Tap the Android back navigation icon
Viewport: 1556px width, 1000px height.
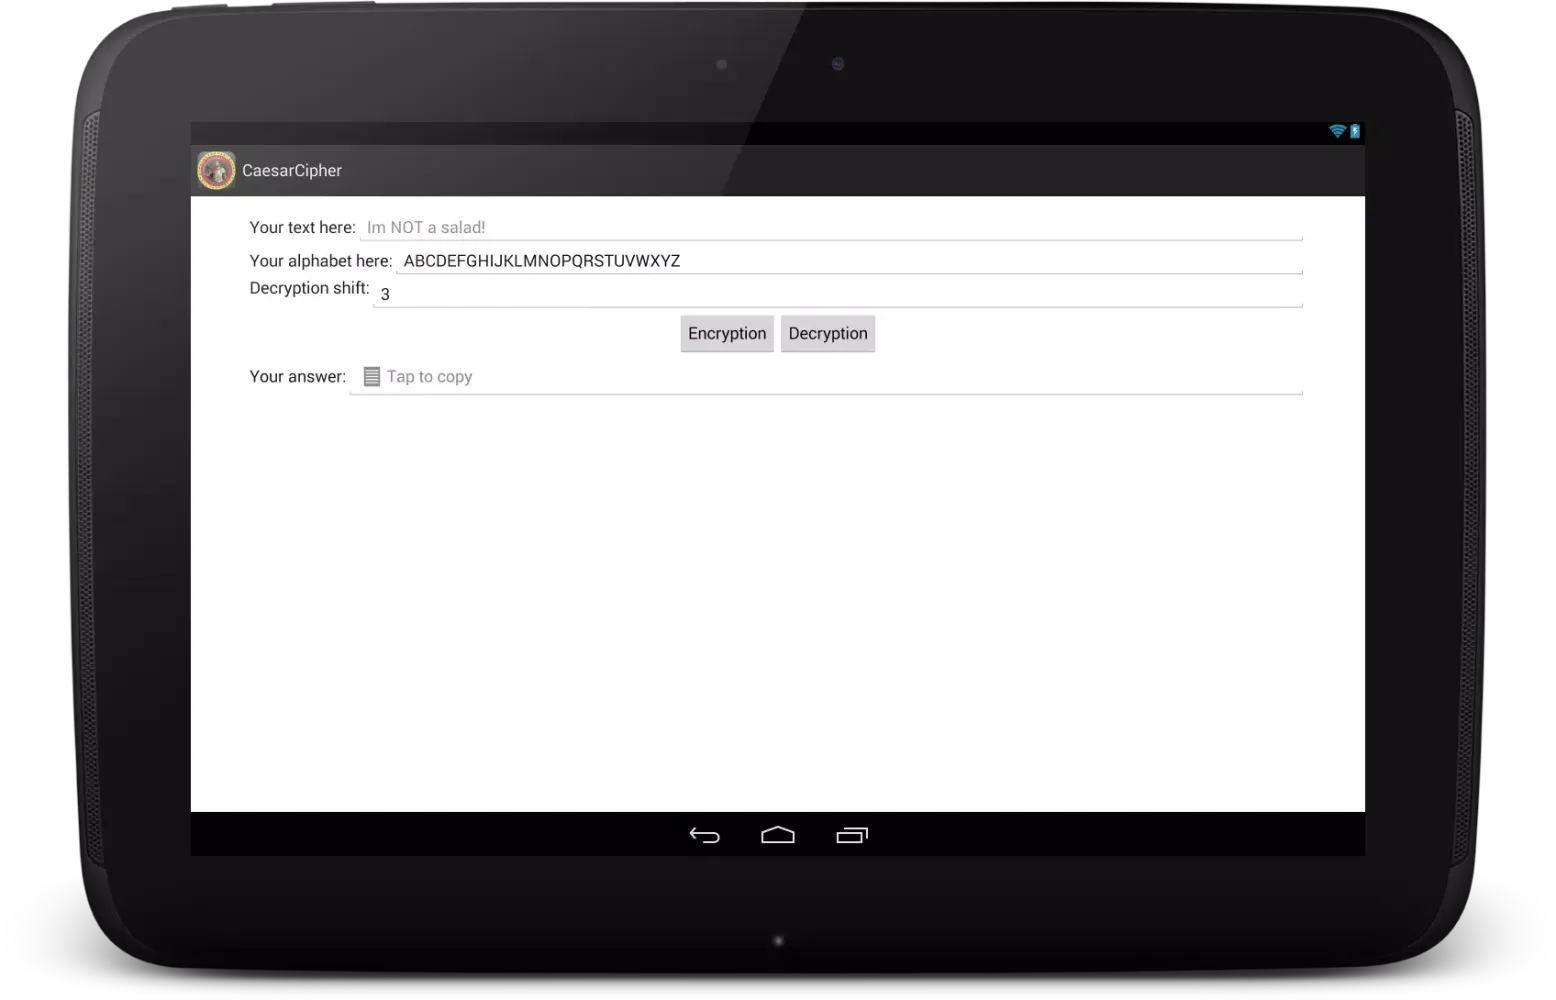(705, 835)
